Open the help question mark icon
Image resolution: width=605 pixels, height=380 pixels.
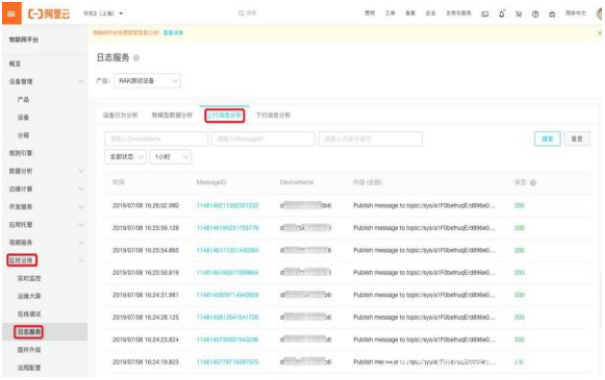(535, 14)
